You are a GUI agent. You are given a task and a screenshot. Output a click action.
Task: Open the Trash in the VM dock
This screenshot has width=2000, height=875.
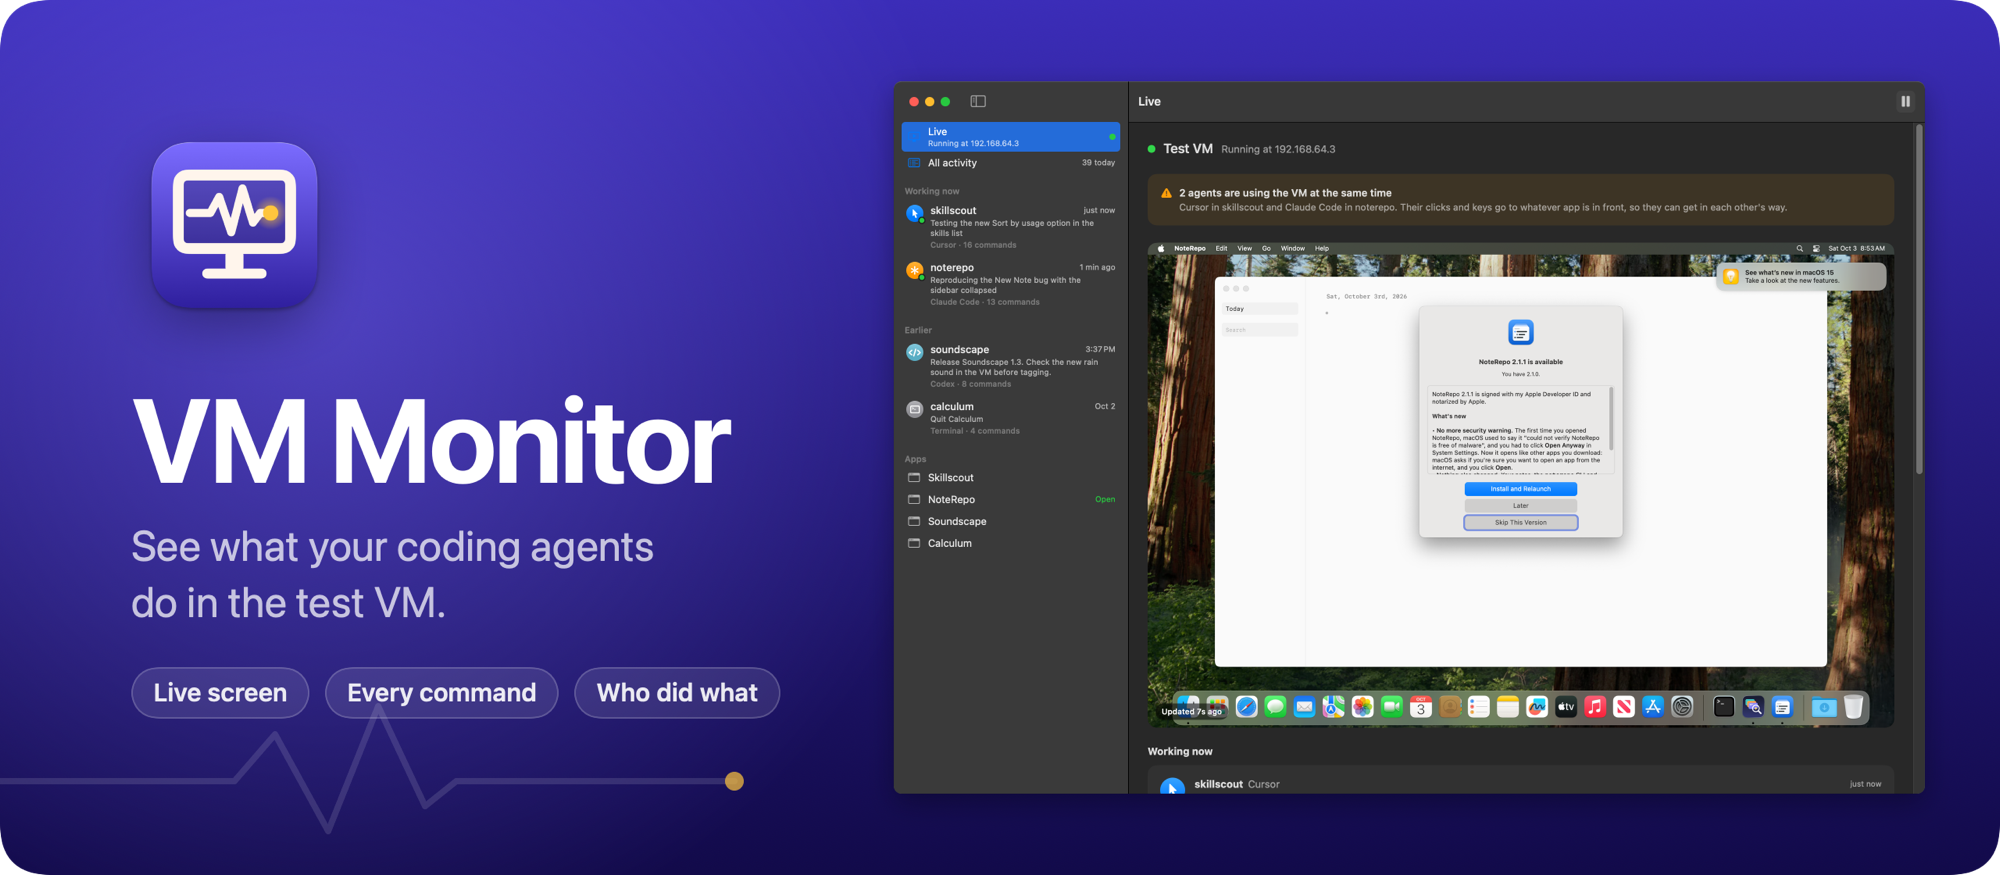1854,707
